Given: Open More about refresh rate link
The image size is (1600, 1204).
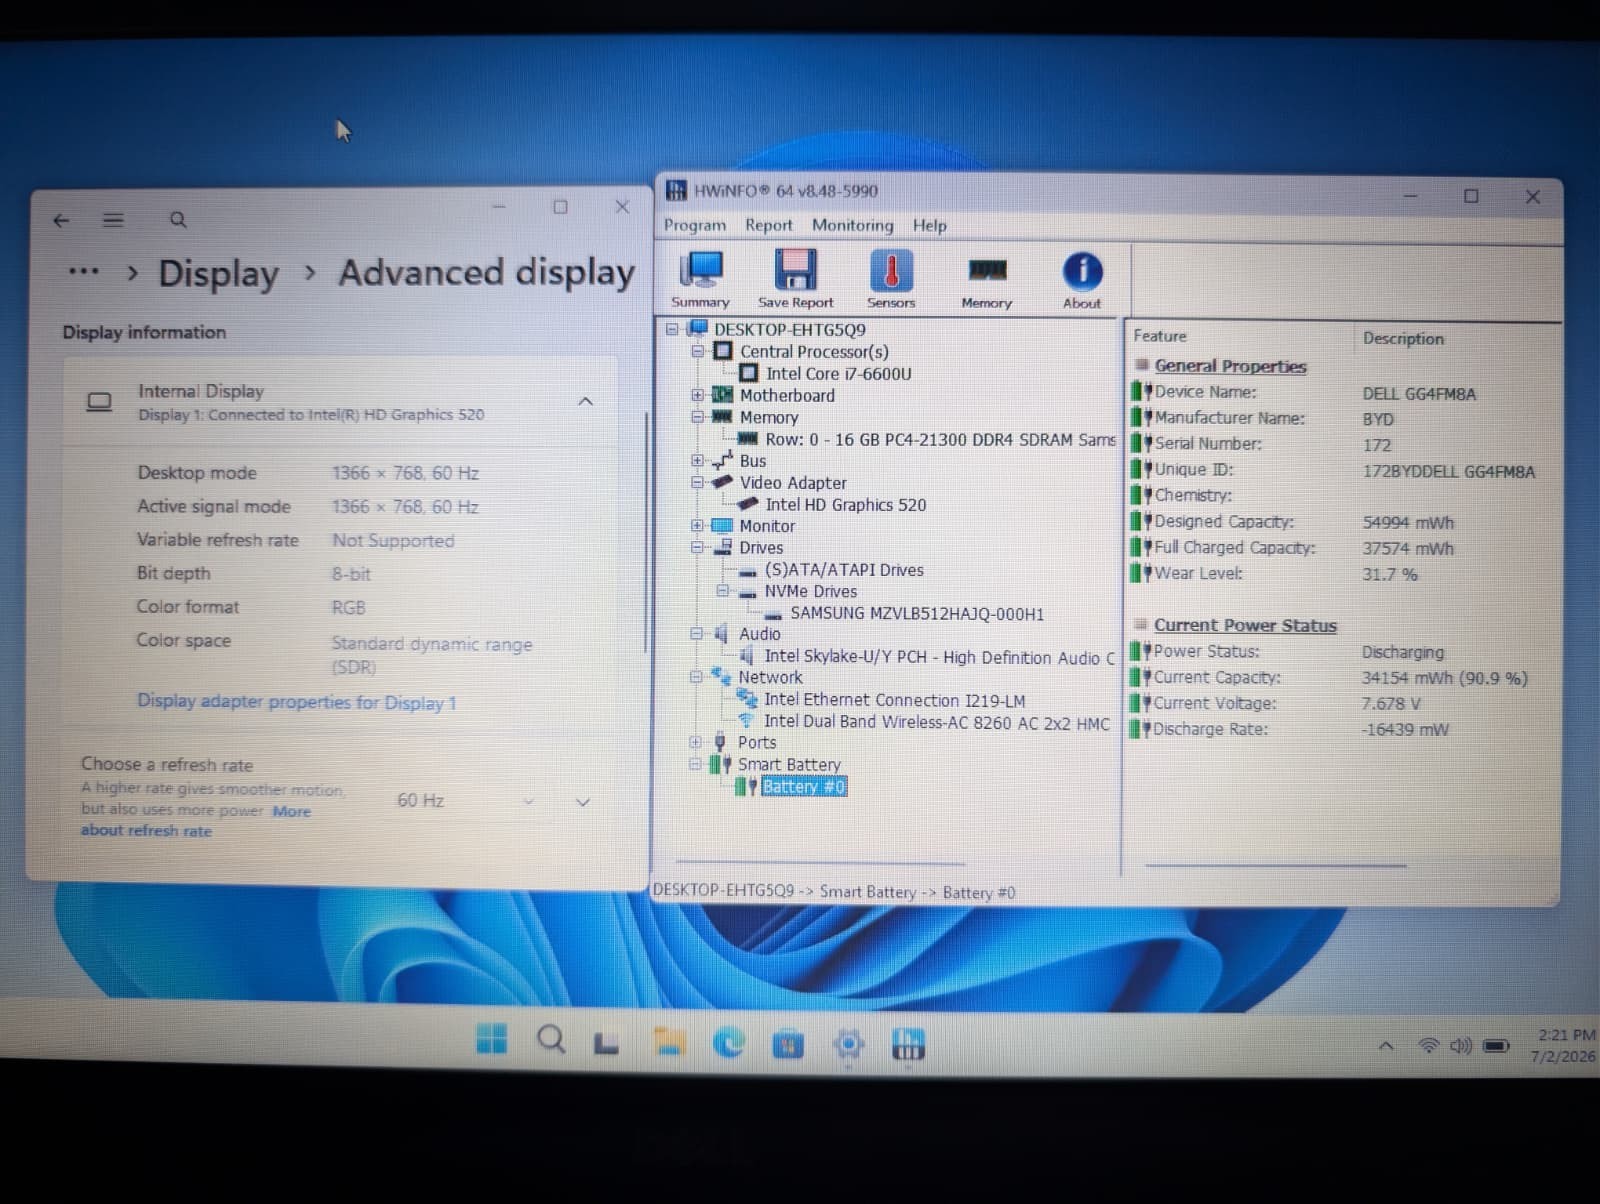Looking at the screenshot, I should click(x=196, y=821).
